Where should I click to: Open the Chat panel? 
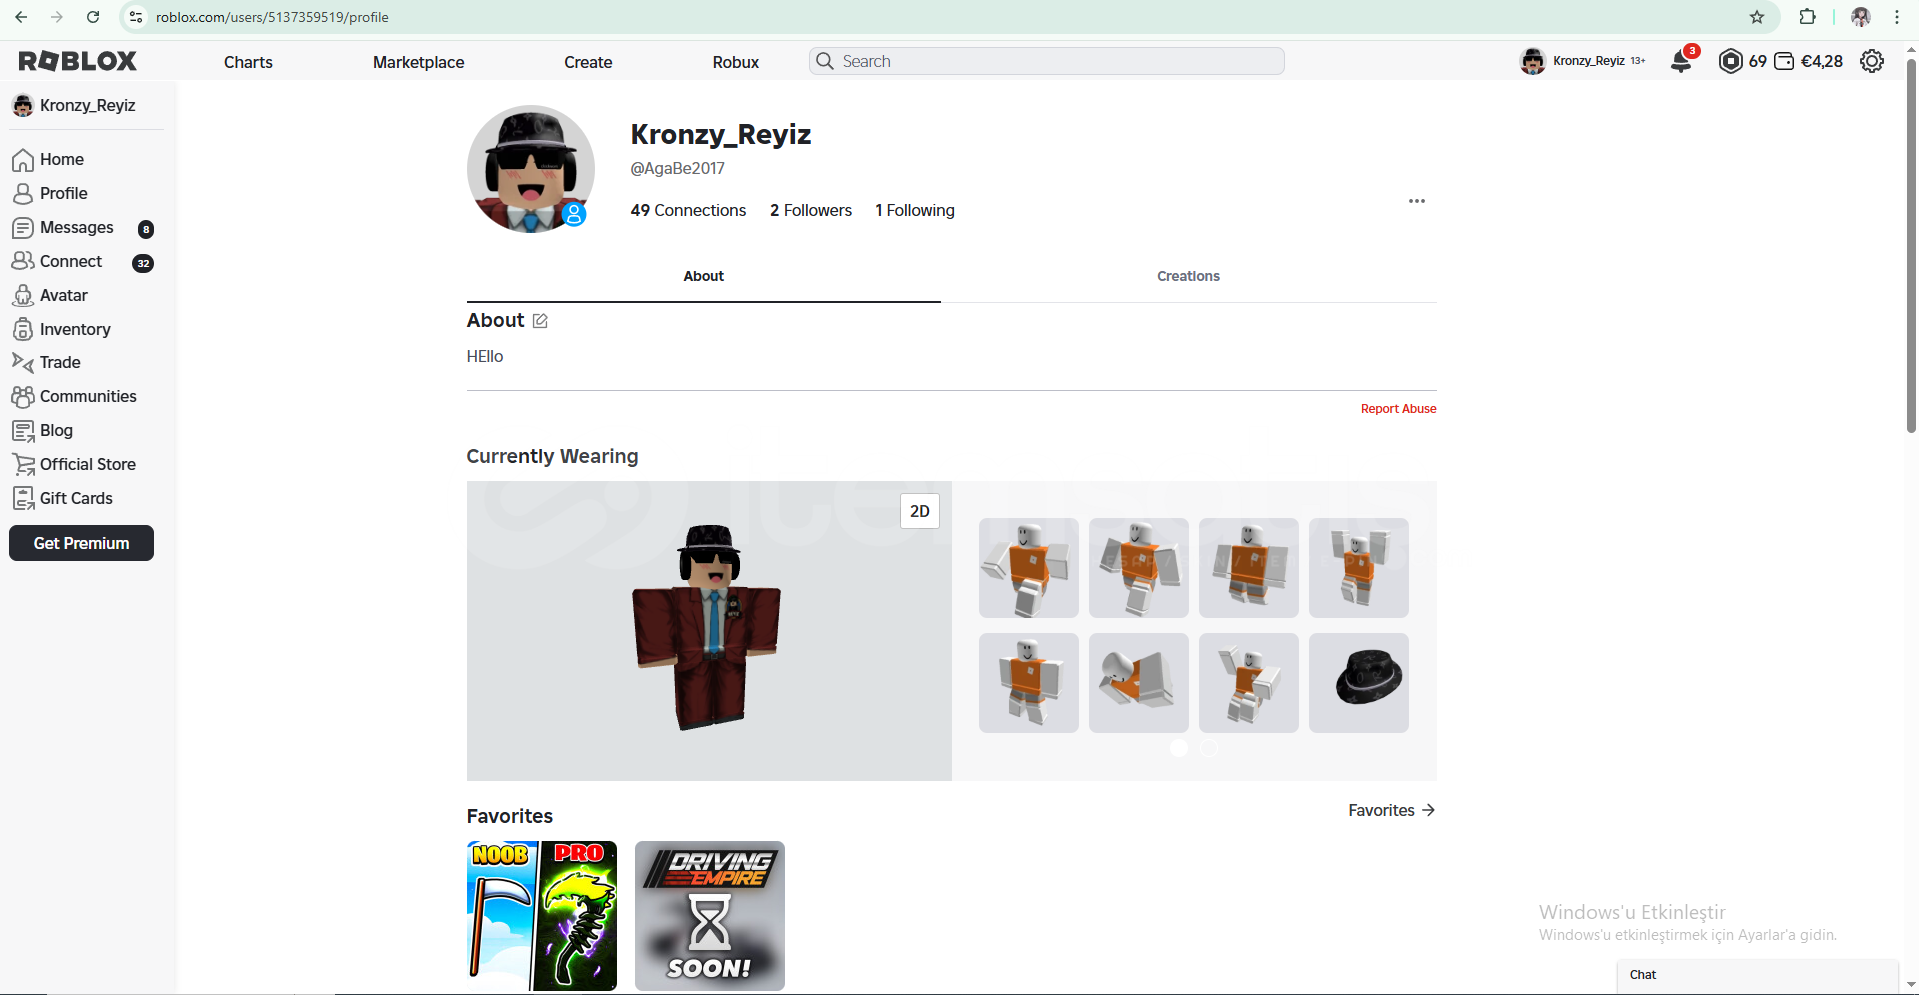tap(1757, 975)
